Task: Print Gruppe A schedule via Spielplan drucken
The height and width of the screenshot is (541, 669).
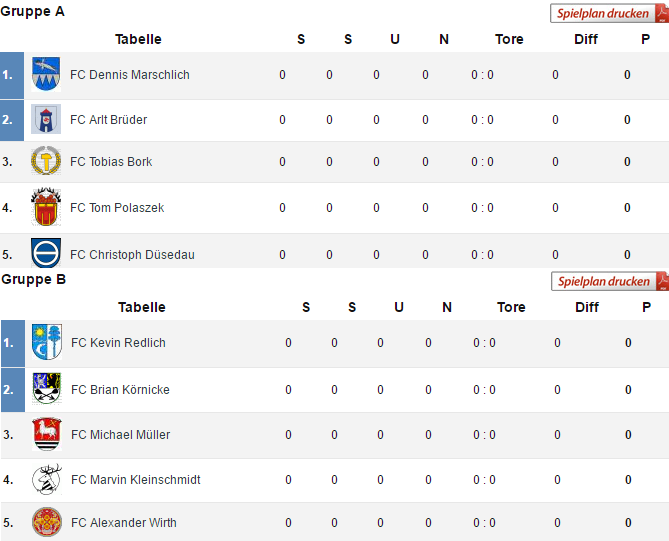Action: (608, 13)
